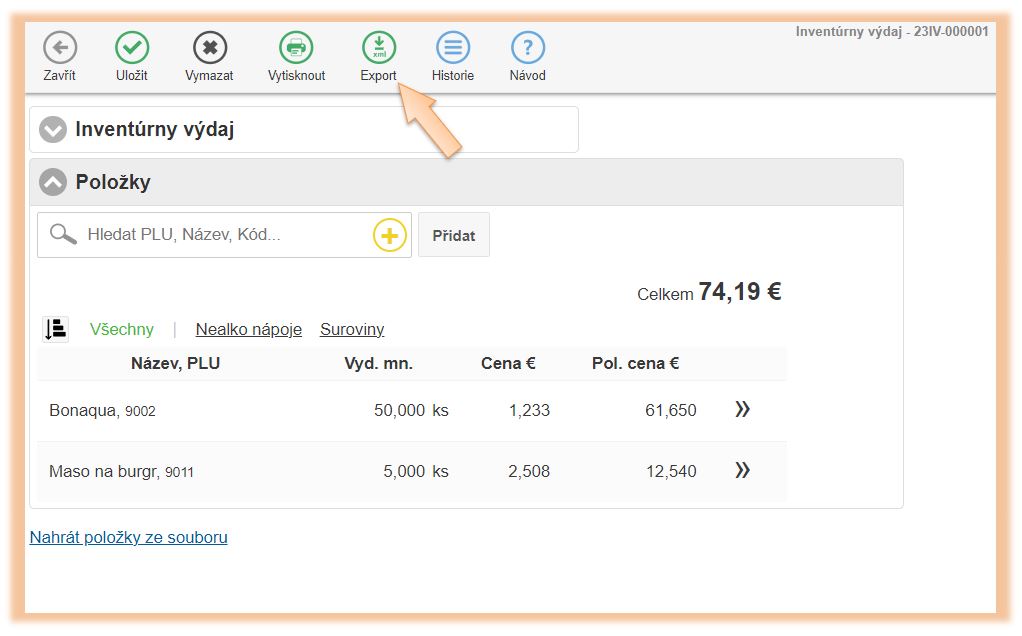Expand details for Maso na burgr row
1022x636 pixels.
[x=742, y=470]
